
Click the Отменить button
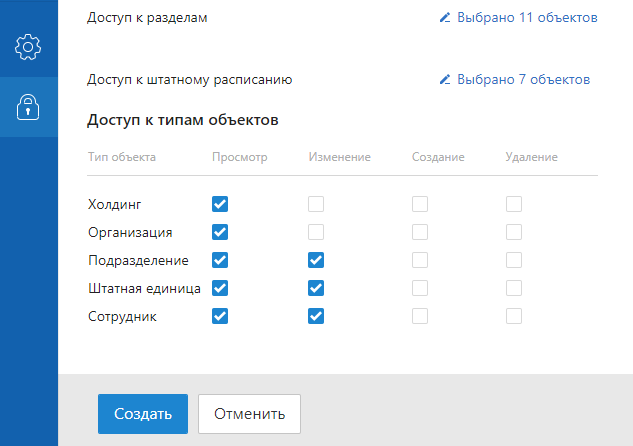249,414
